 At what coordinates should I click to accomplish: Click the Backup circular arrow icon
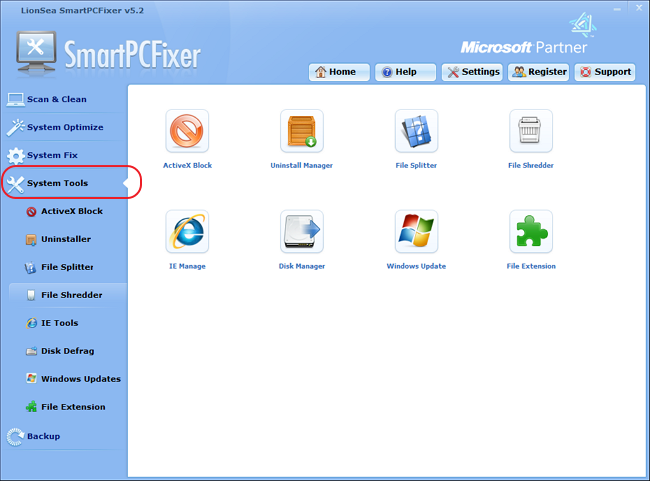click(15, 437)
